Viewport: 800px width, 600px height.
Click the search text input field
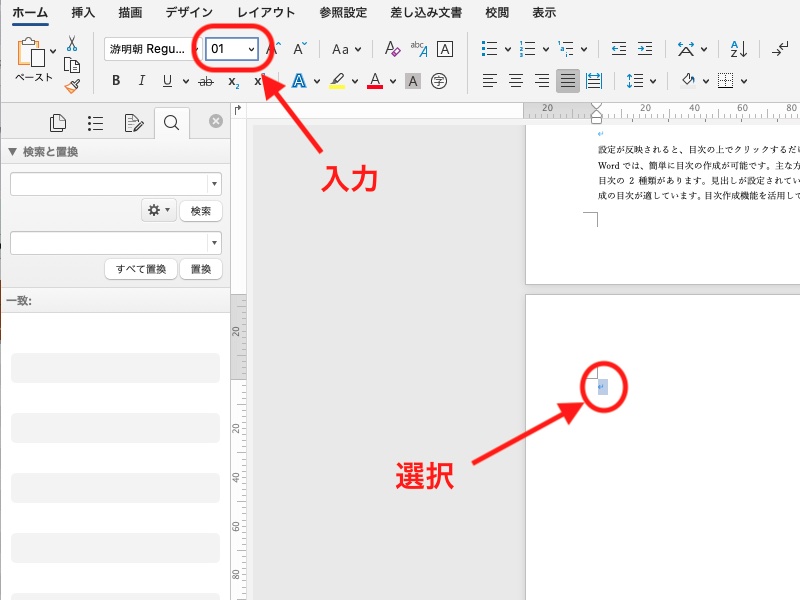coord(109,184)
